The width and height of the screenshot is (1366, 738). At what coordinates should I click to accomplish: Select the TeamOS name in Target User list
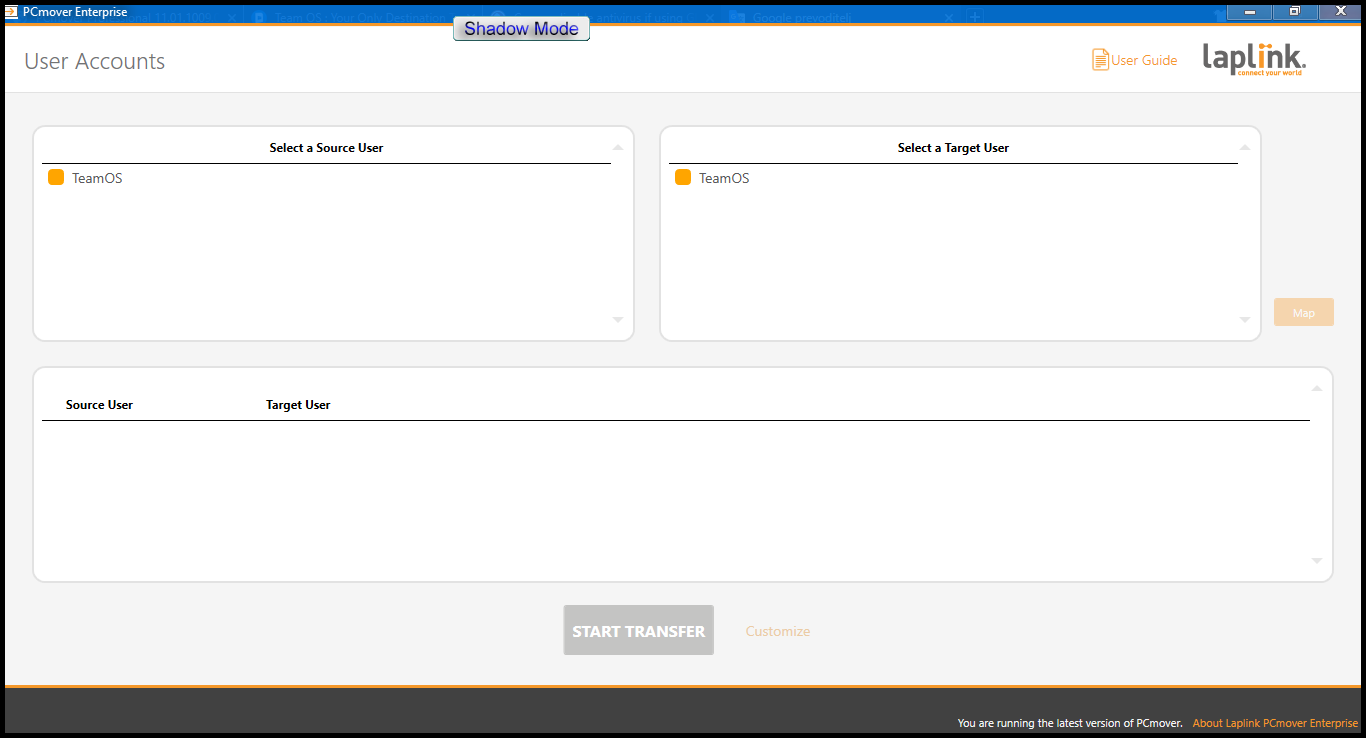click(x=724, y=178)
